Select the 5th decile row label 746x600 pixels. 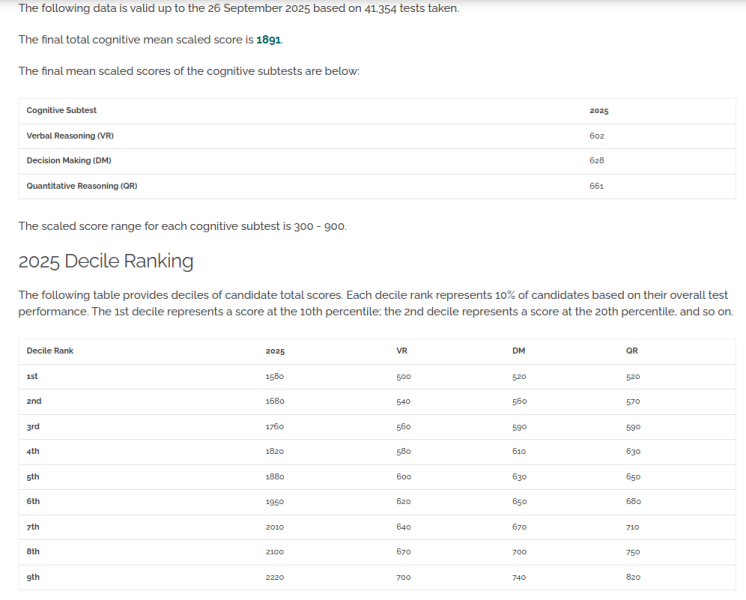click(33, 477)
